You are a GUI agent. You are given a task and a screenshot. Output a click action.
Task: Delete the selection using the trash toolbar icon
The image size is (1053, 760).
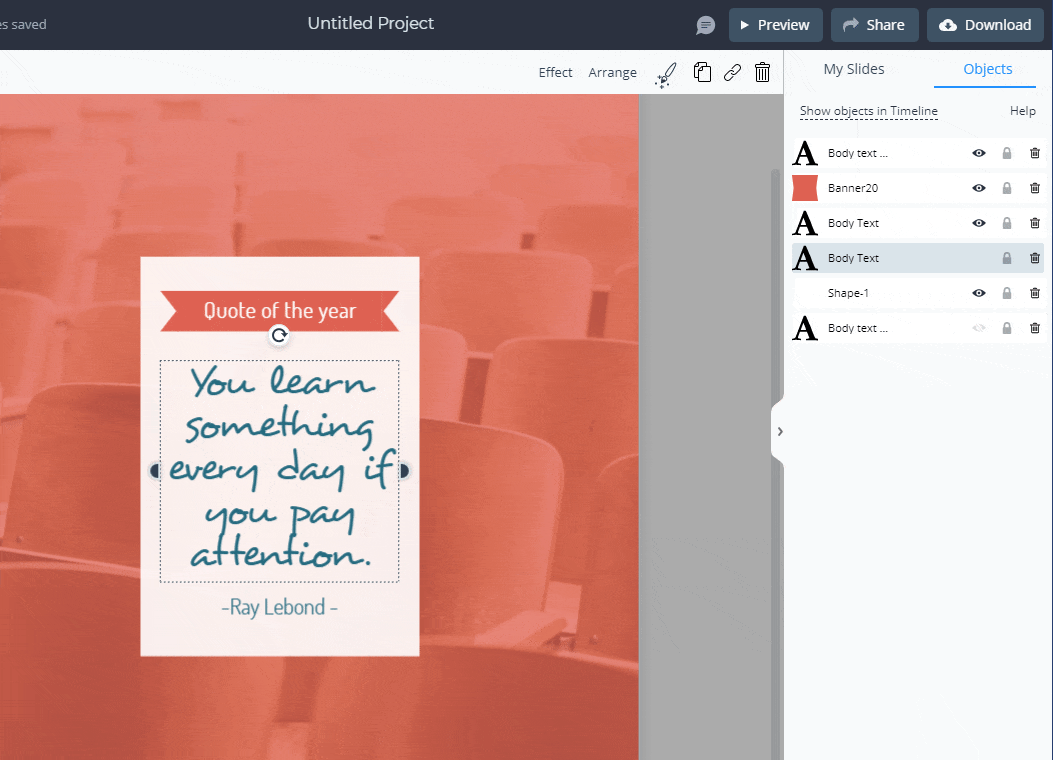coord(762,72)
